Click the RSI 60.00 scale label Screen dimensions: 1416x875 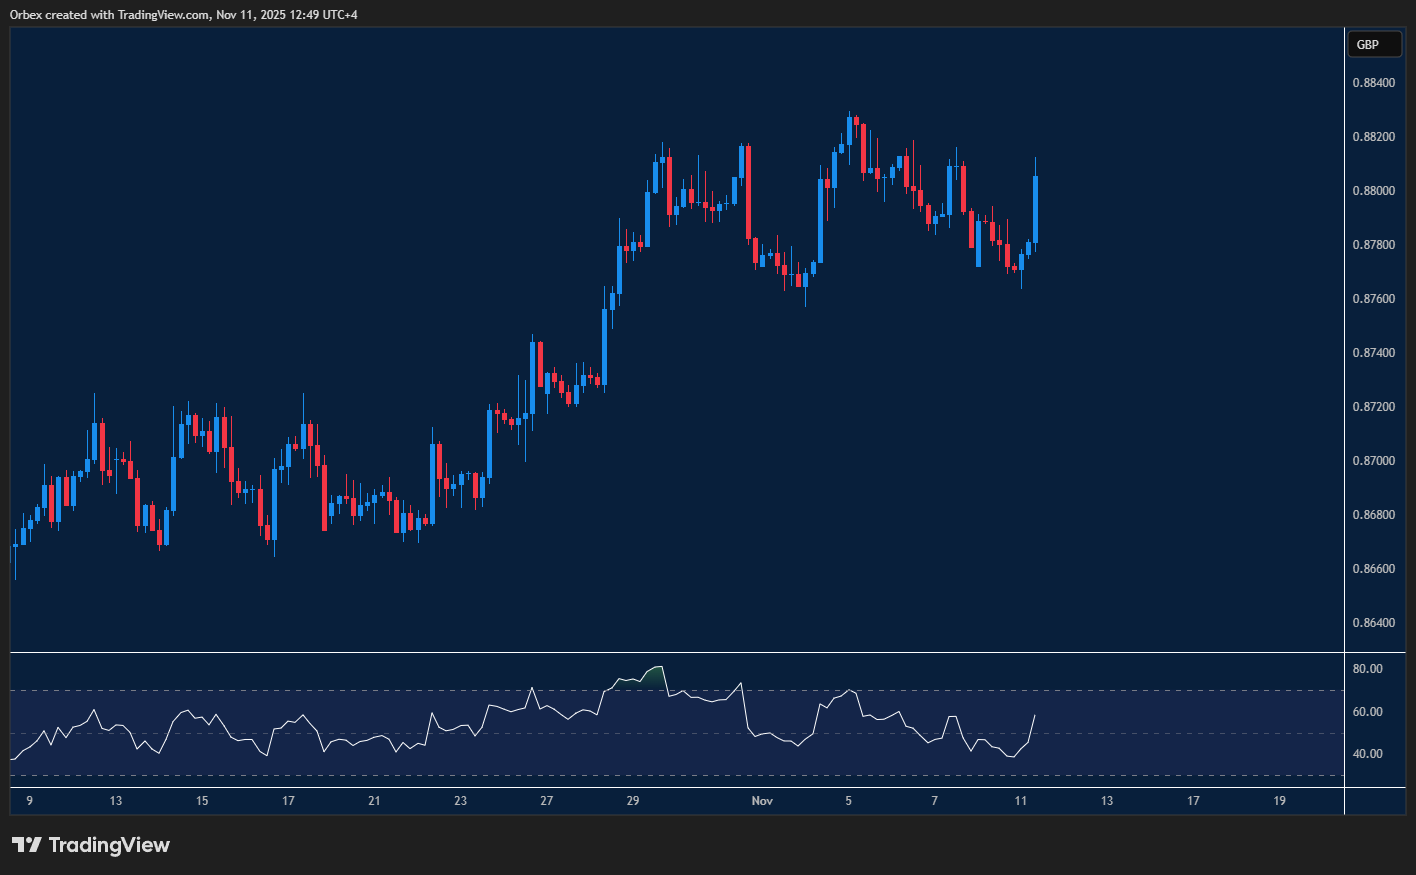pyautogui.click(x=1367, y=712)
